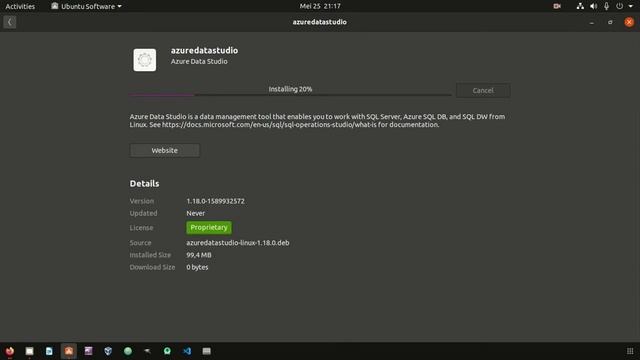Select the Ubuntu Software dock icon

(x=69, y=351)
